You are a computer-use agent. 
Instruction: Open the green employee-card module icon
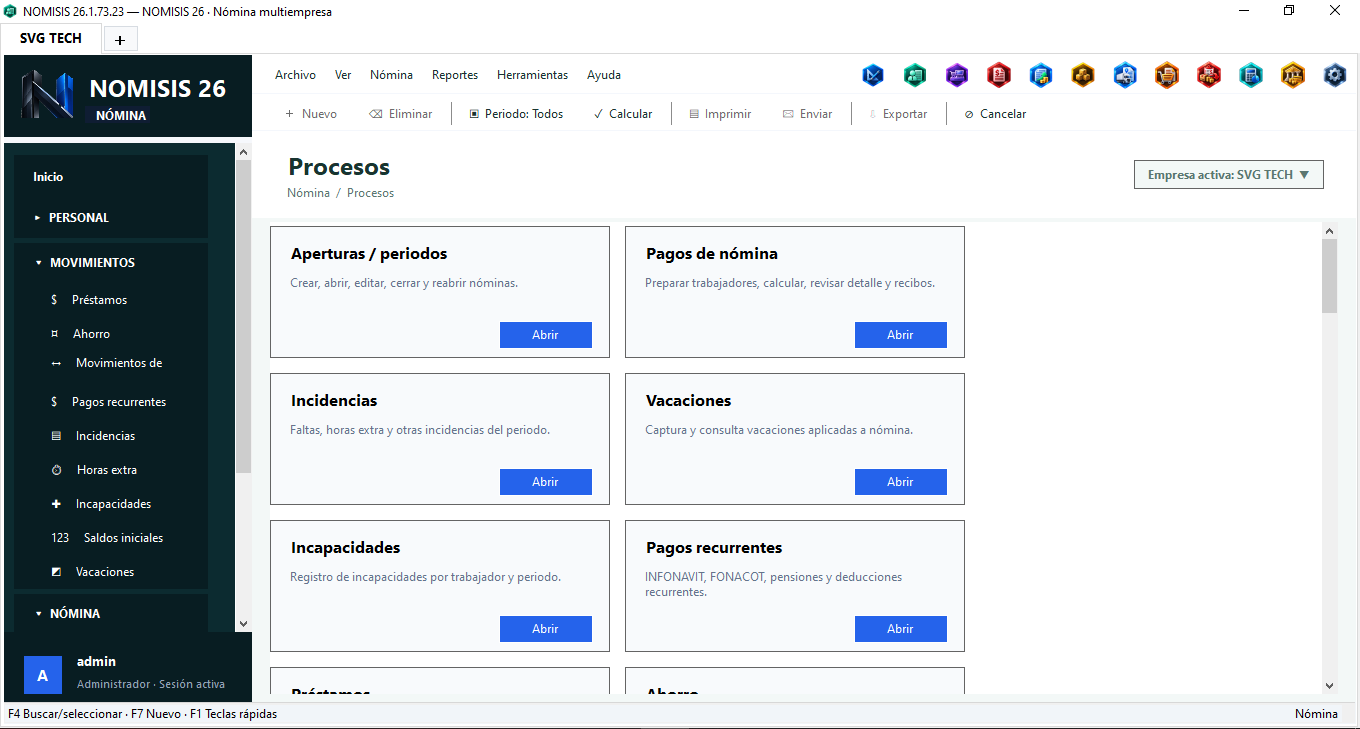coord(915,75)
